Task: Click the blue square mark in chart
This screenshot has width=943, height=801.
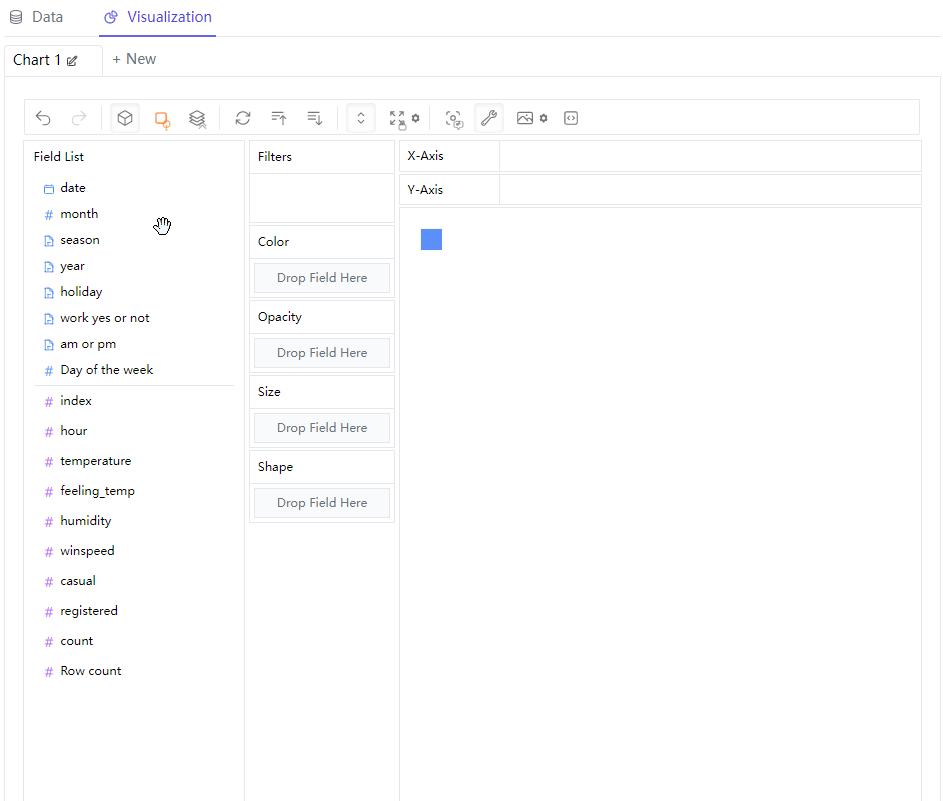Action: coord(431,239)
